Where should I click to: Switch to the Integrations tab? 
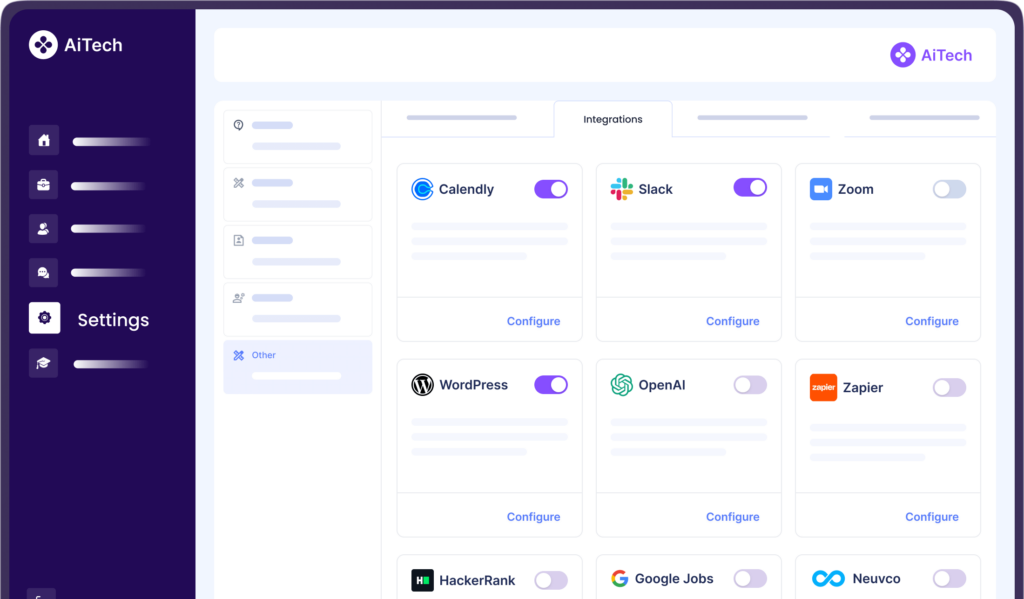pos(612,119)
